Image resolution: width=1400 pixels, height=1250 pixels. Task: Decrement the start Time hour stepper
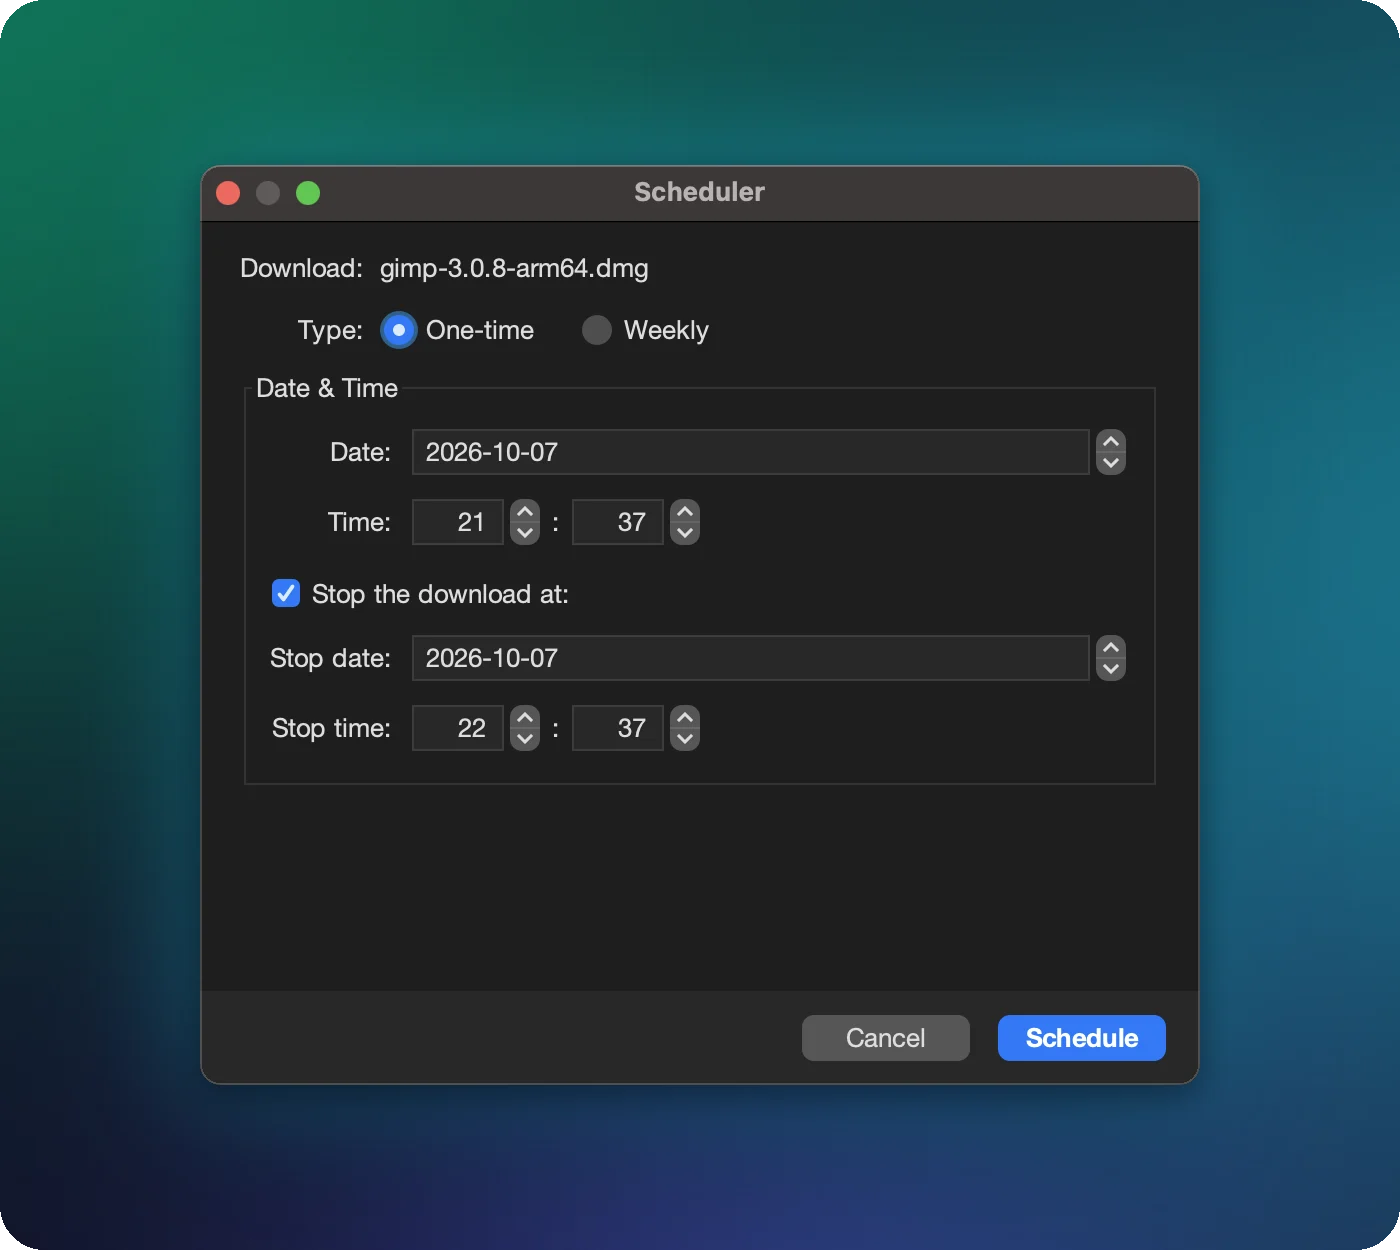[x=525, y=533]
